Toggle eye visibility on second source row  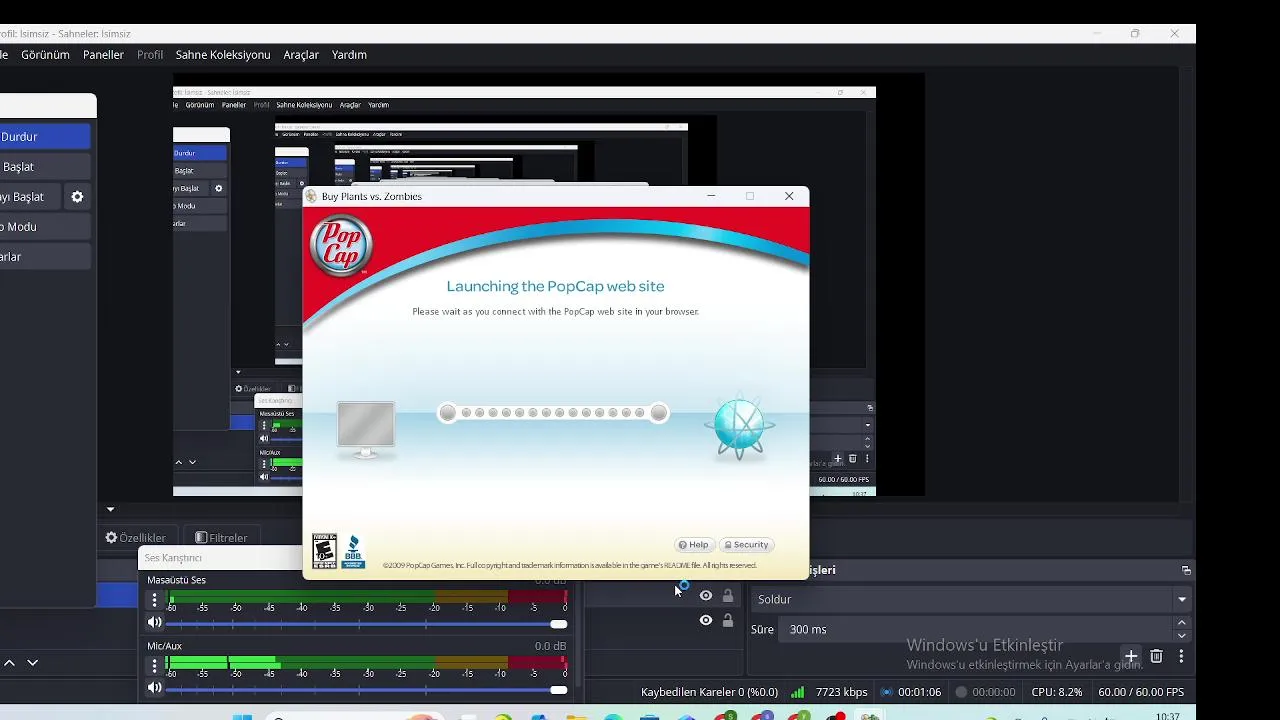tap(706, 620)
